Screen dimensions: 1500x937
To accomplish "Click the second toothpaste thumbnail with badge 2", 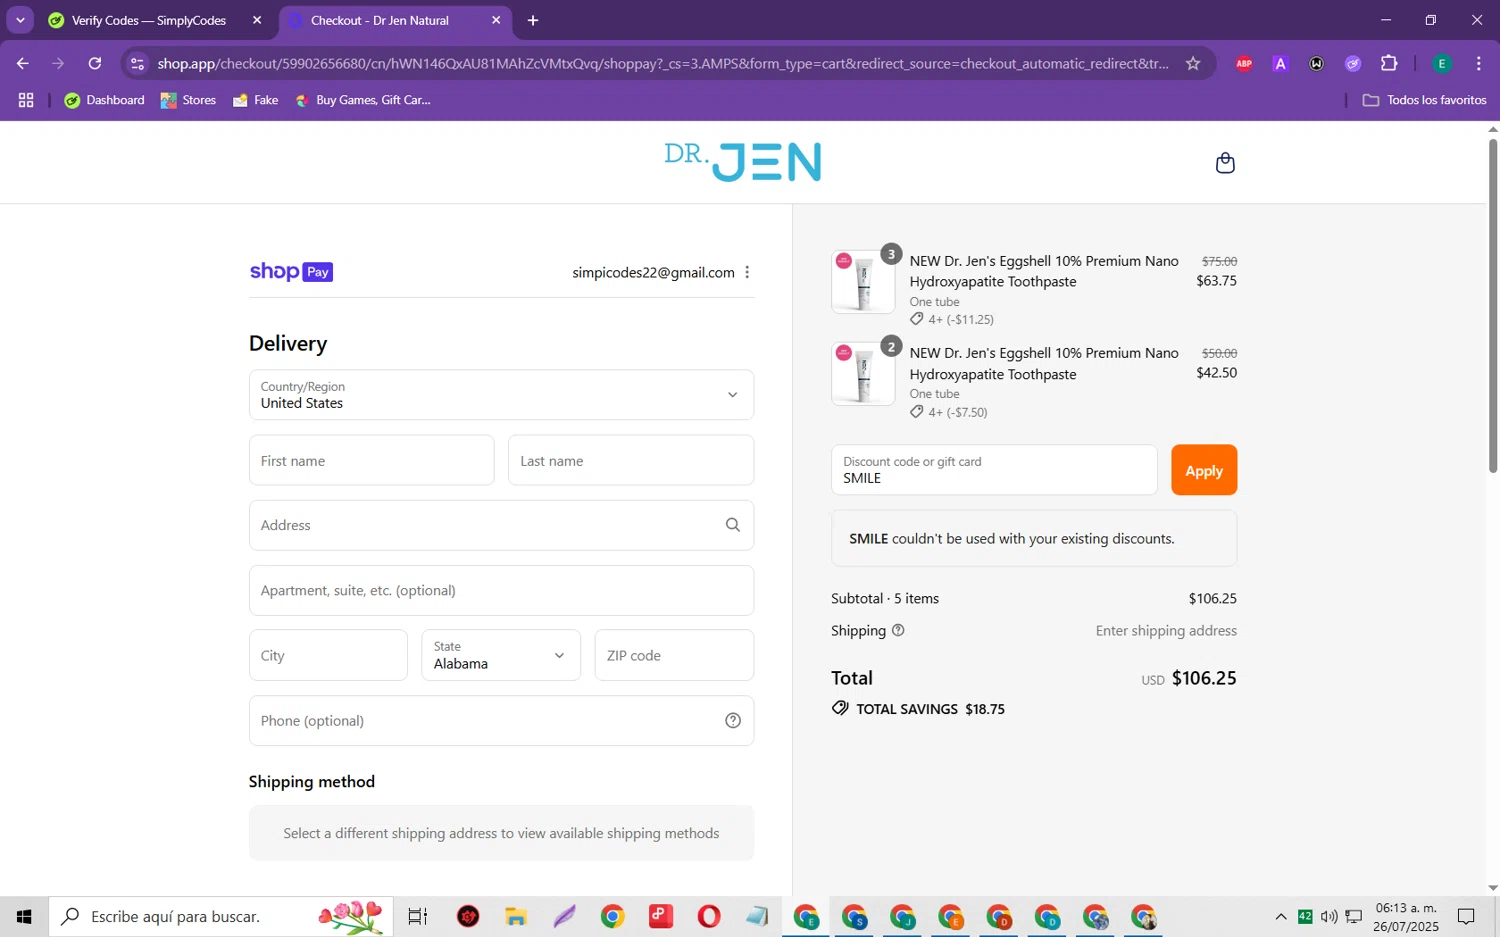I will 863,374.
